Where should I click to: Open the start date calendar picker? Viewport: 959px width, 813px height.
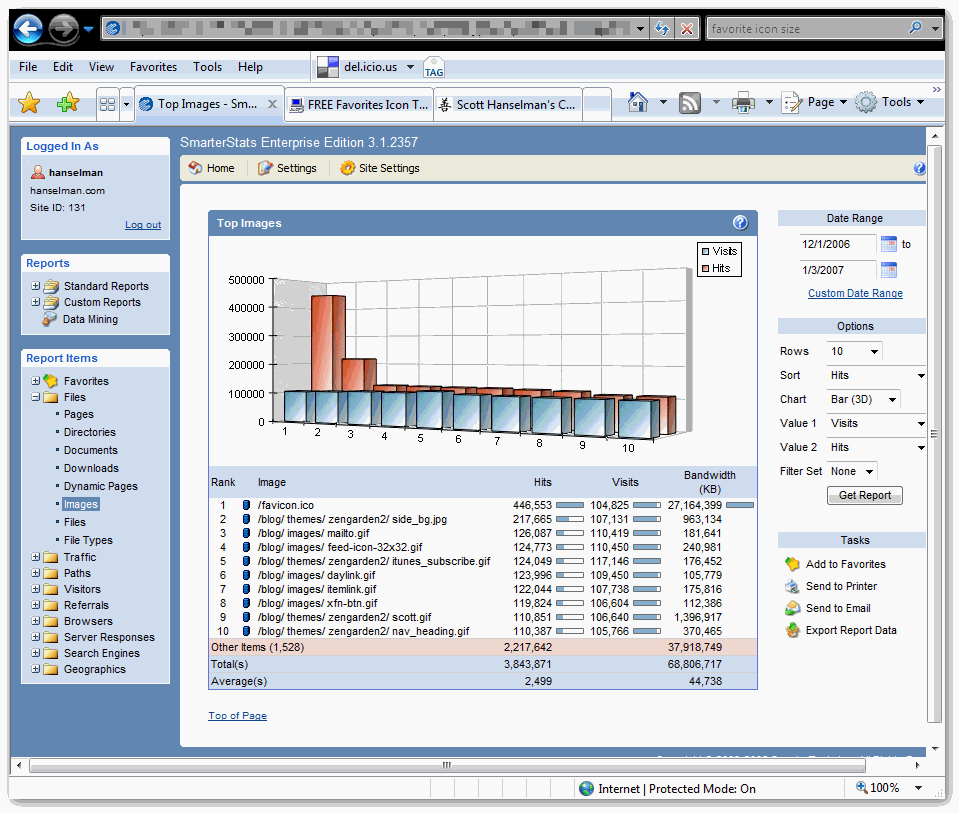[x=889, y=244]
